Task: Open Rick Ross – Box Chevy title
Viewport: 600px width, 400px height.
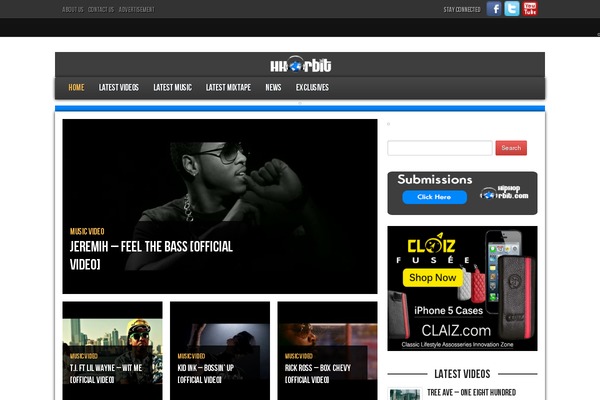Action: pos(318,374)
